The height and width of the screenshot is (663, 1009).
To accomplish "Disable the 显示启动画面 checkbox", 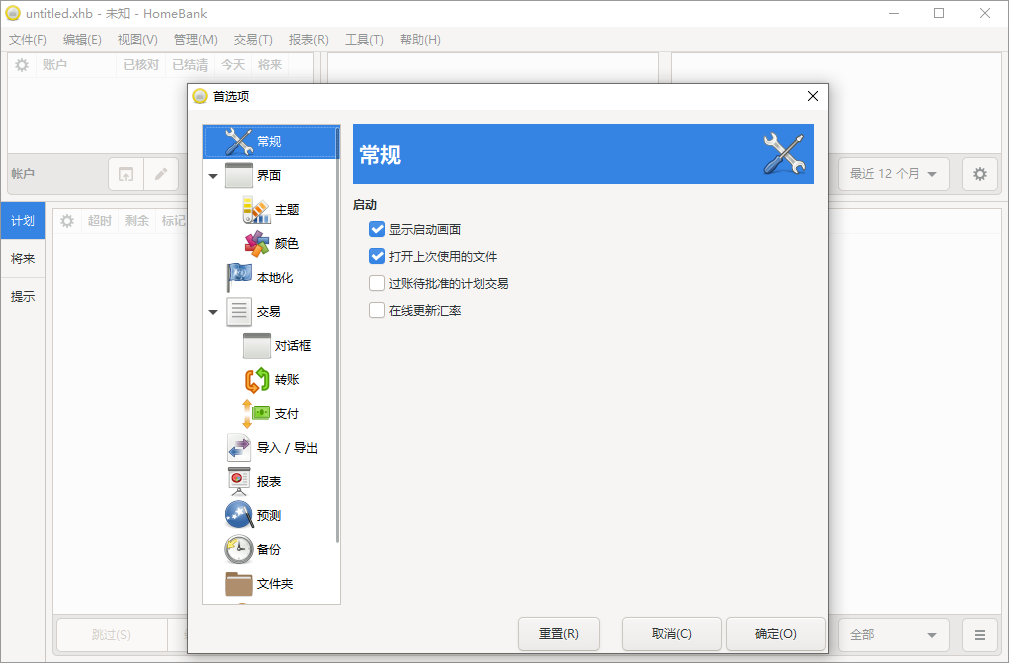I will tap(377, 228).
